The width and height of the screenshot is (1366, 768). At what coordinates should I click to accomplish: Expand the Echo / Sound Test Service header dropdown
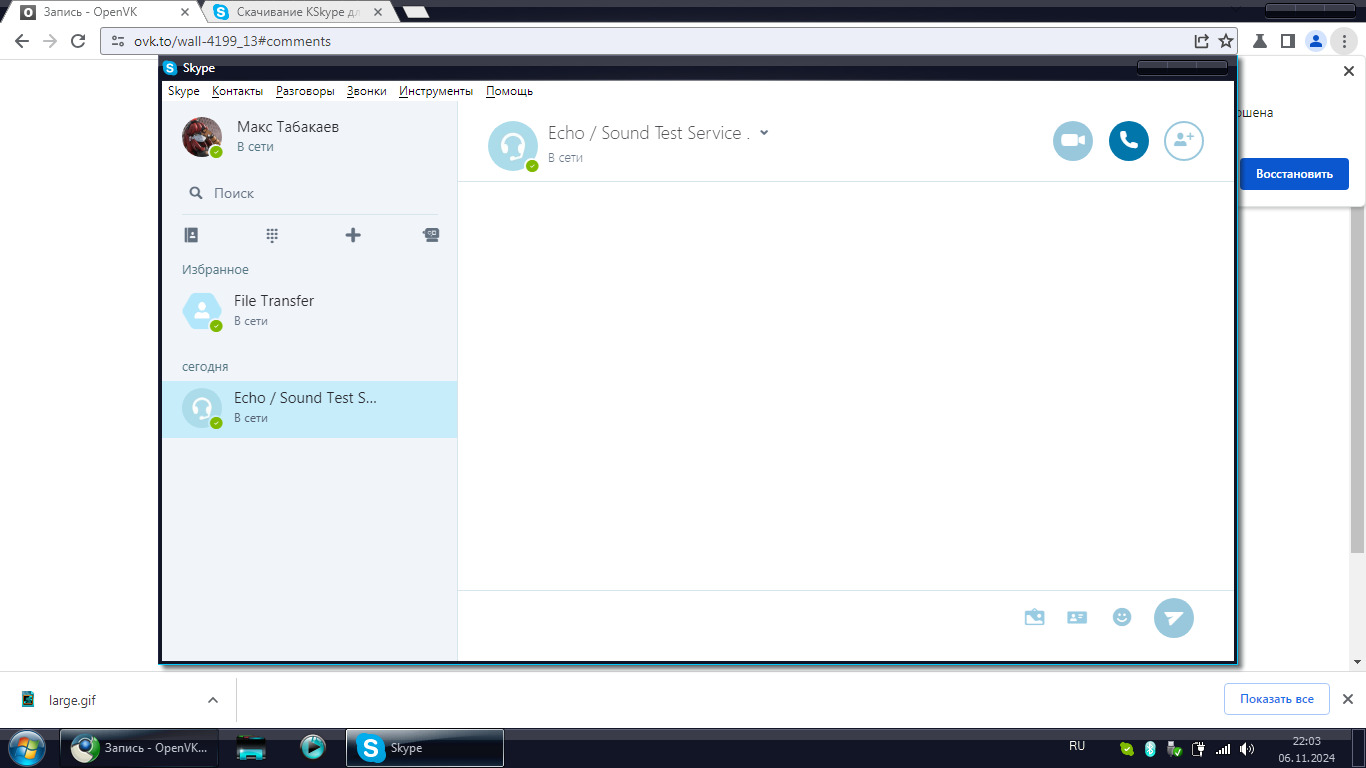pos(764,132)
